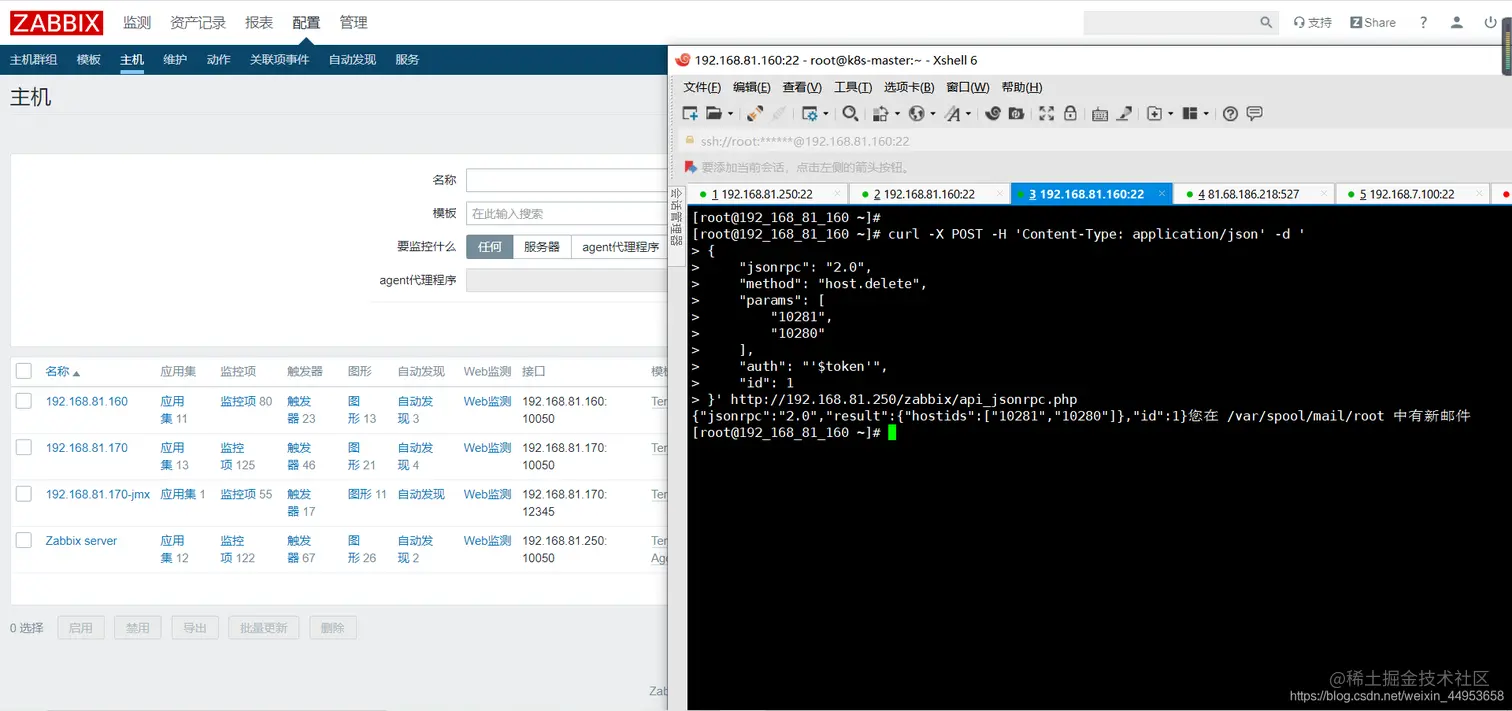Open host link 192.168.81.160
This screenshot has width=1512, height=711.
click(x=87, y=401)
